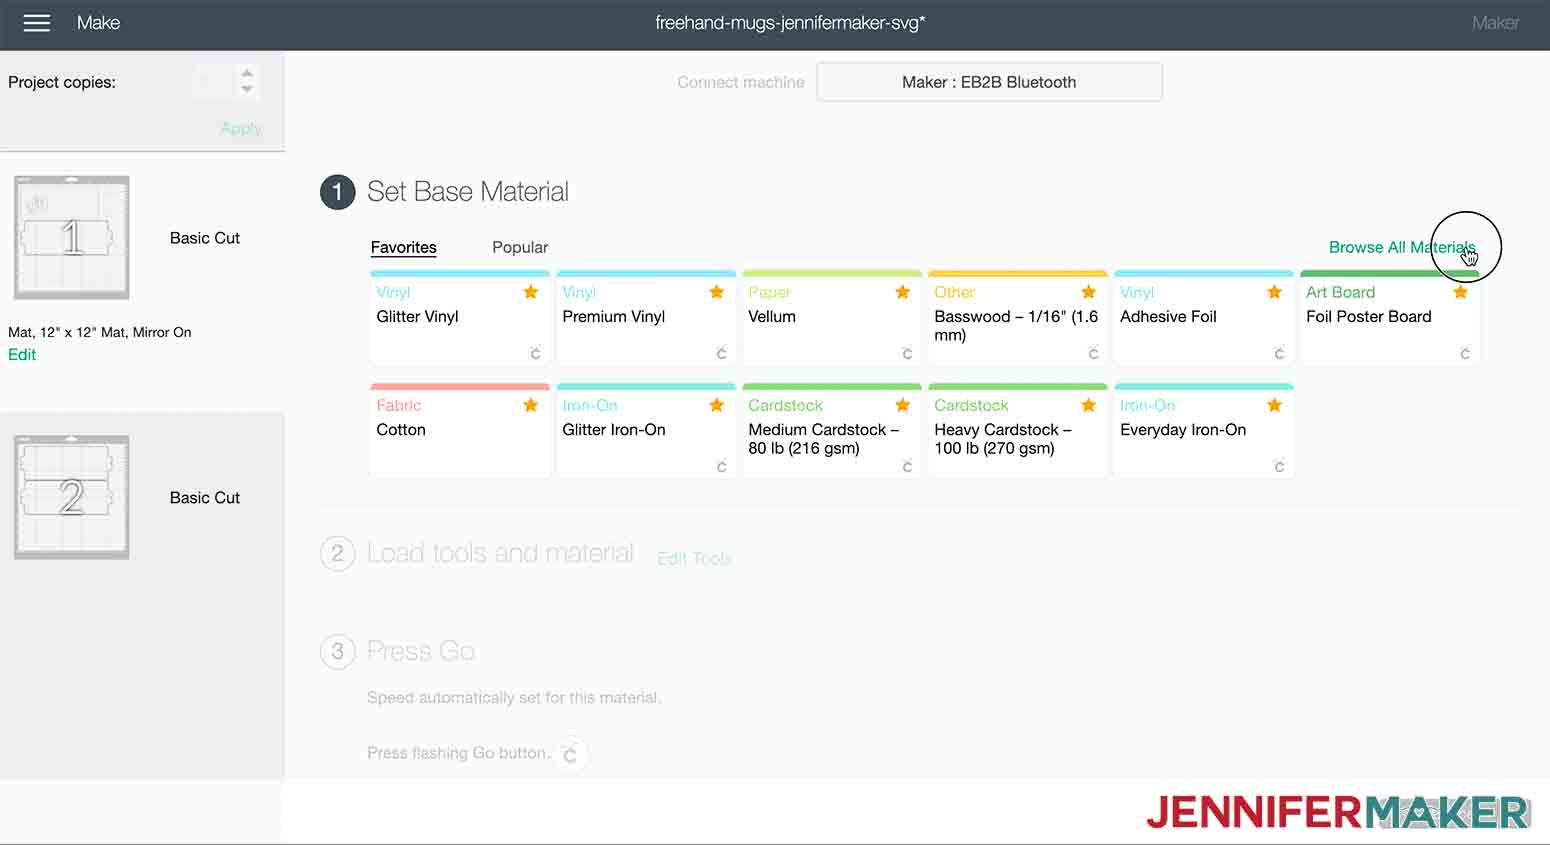Click Cricut logo on Everyday Iron-On card

1279,466
